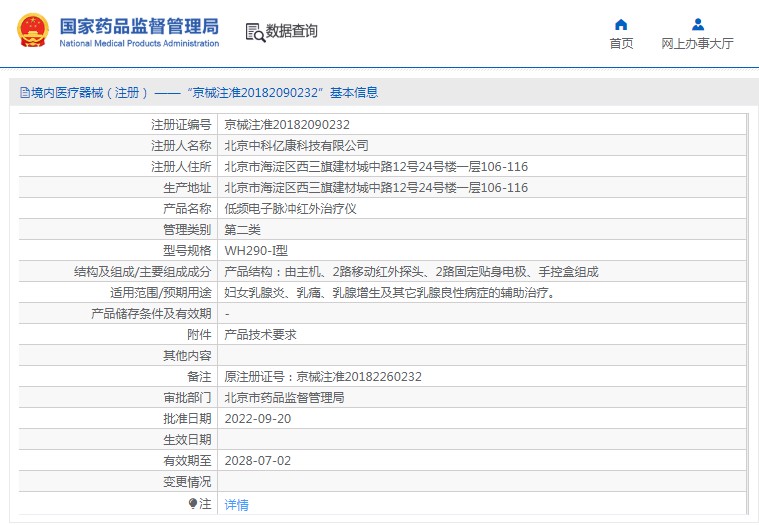The height and width of the screenshot is (525, 759).
Task: Click expiry date 2028-07-02
Action: click(258, 461)
